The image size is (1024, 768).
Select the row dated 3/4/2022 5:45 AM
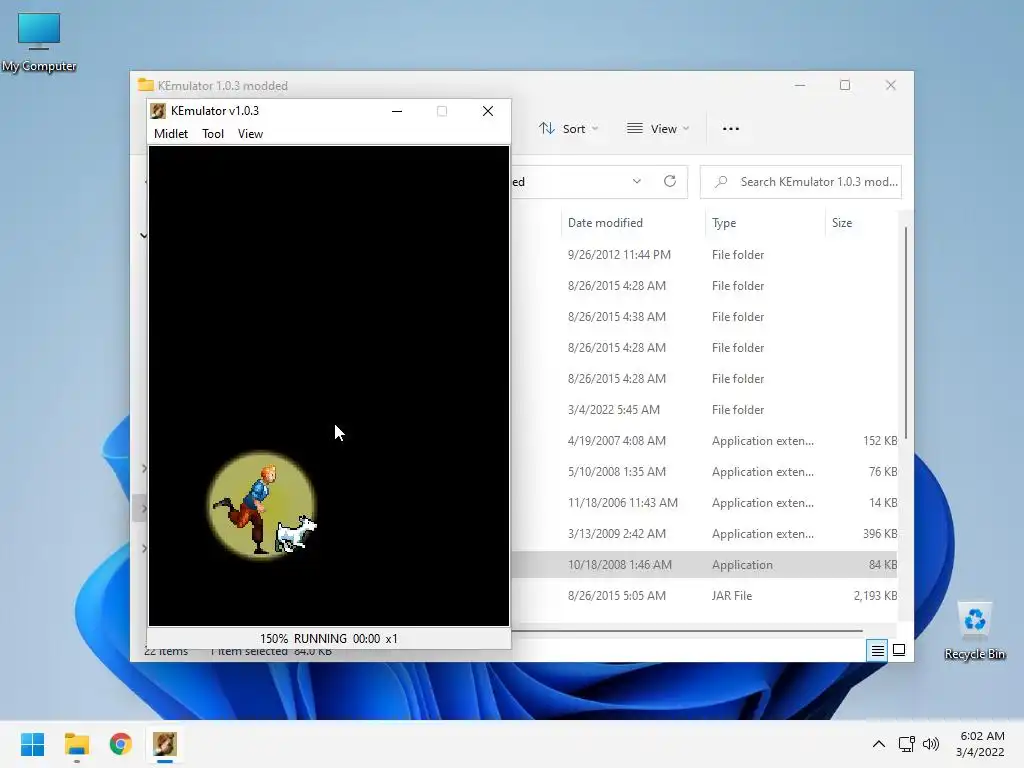coord(704,409)
